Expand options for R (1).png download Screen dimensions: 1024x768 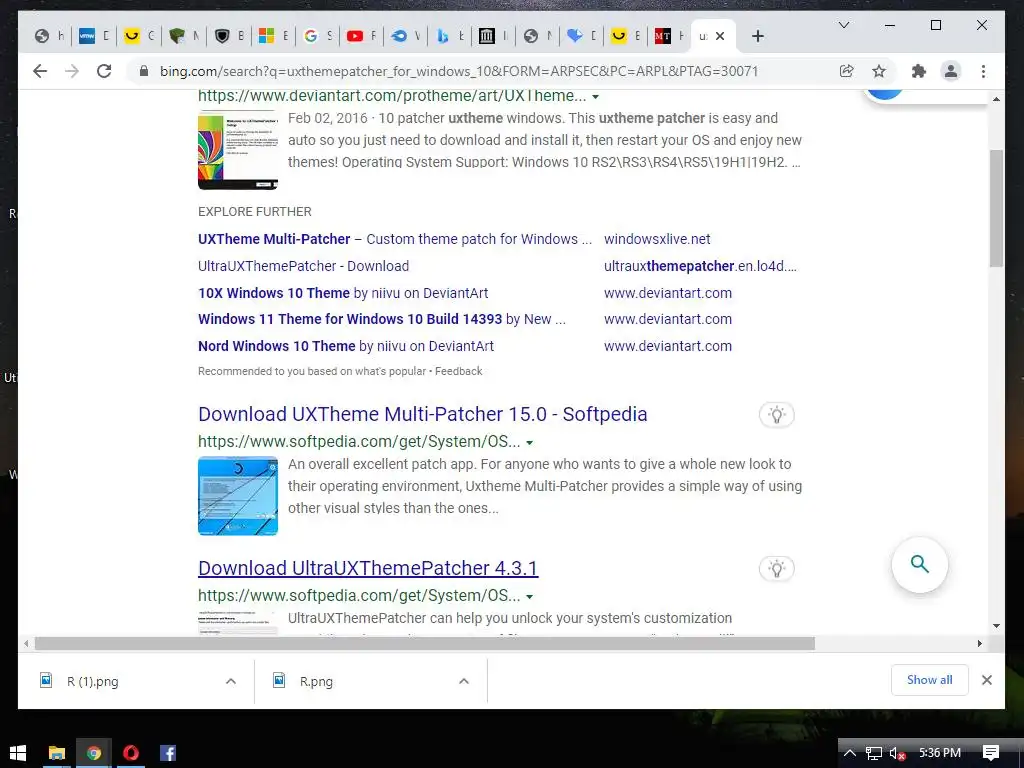(231, 681)
